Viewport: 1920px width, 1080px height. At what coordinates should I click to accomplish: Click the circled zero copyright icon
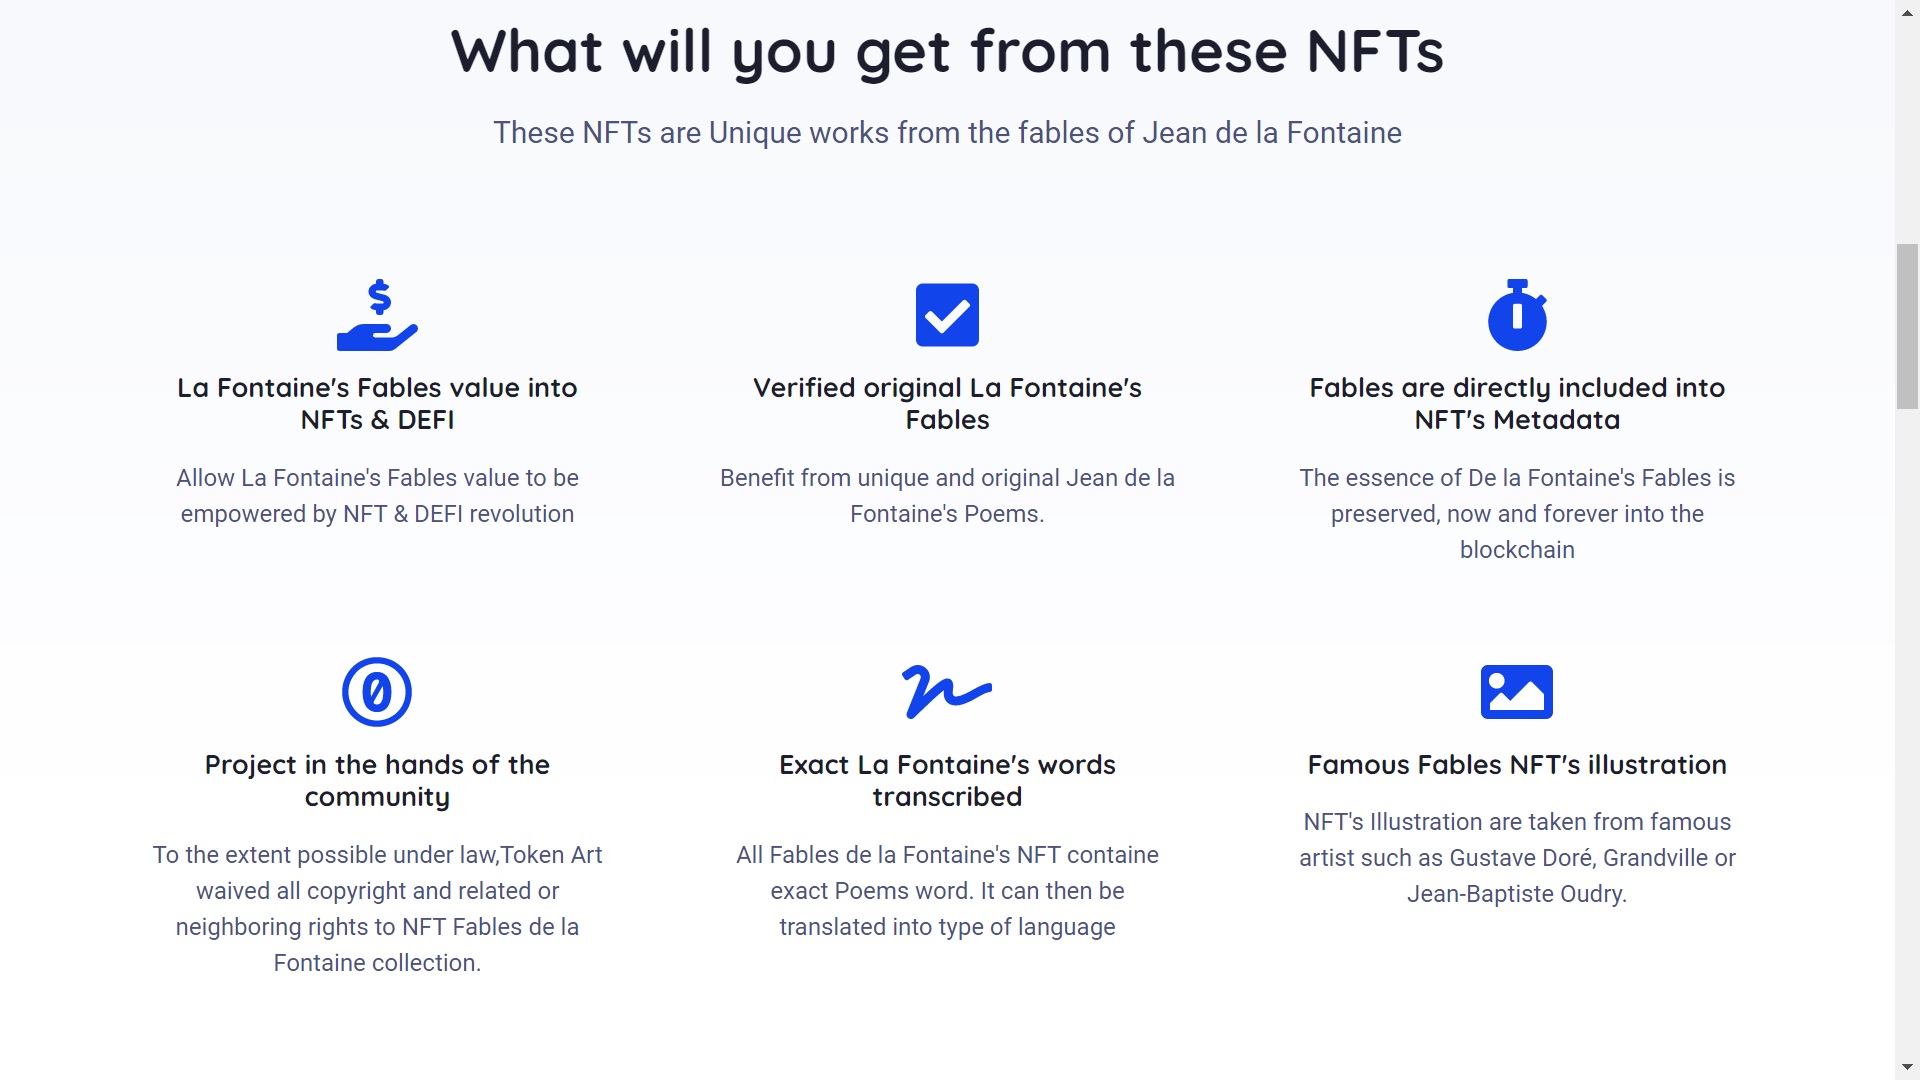click(x=377, y=692)
